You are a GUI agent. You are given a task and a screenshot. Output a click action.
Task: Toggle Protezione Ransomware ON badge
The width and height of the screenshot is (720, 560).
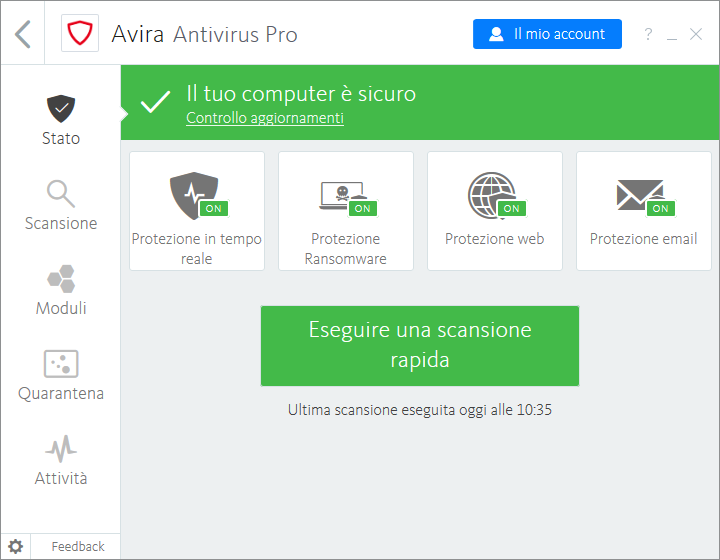point(362,209)
